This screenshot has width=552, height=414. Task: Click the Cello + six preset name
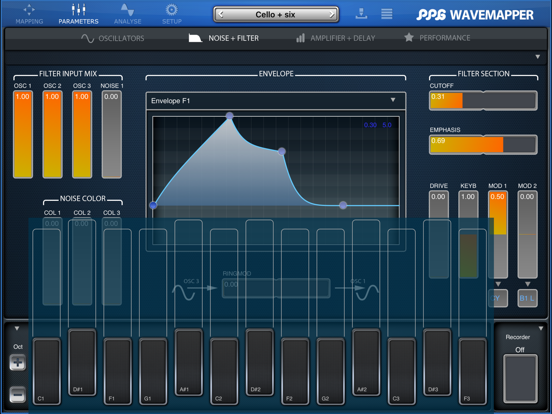(x=275, y=14)
